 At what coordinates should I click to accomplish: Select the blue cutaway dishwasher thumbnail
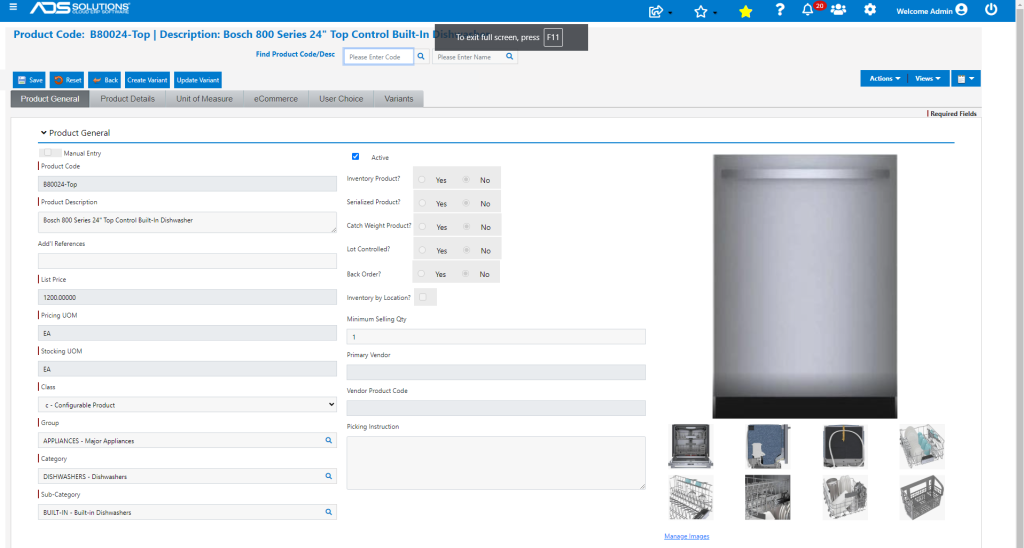pos(768,445)
